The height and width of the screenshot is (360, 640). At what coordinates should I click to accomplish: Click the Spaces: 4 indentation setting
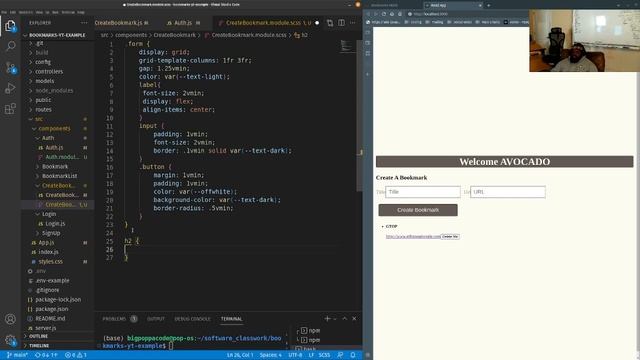[271, 355]
